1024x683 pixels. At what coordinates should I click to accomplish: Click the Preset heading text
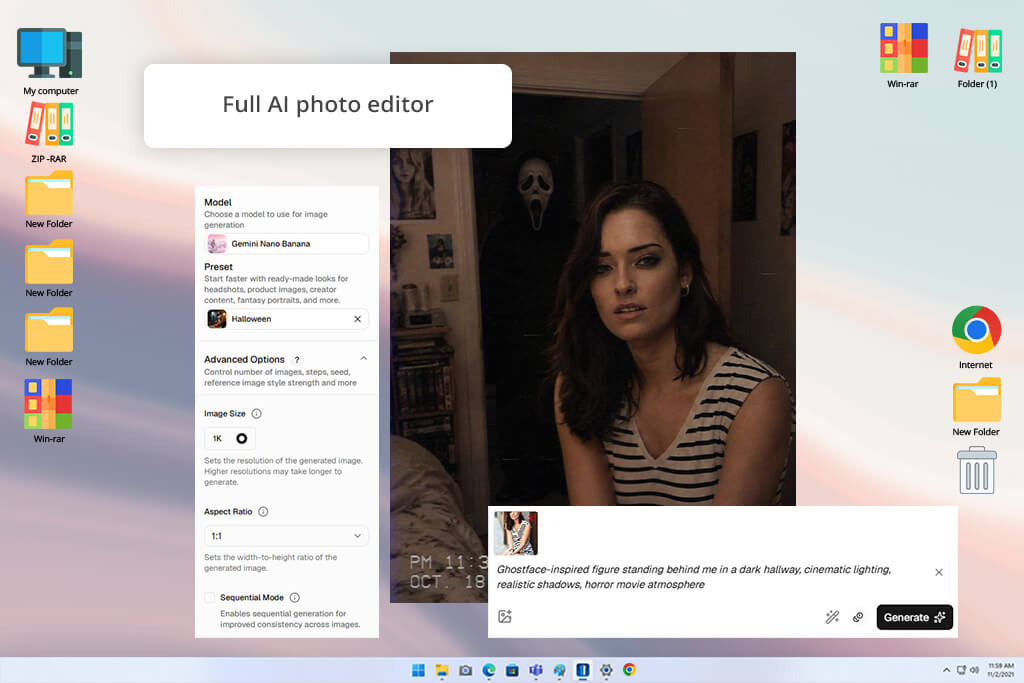[x=218, y=266]
